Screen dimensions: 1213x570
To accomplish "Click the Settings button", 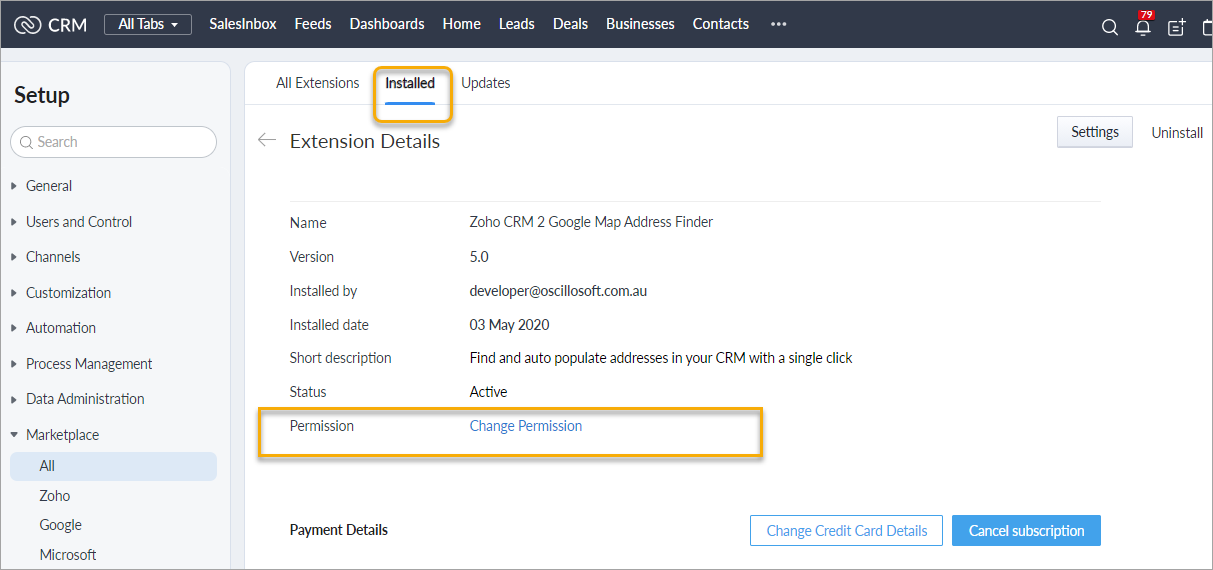I will (1095, 132).
